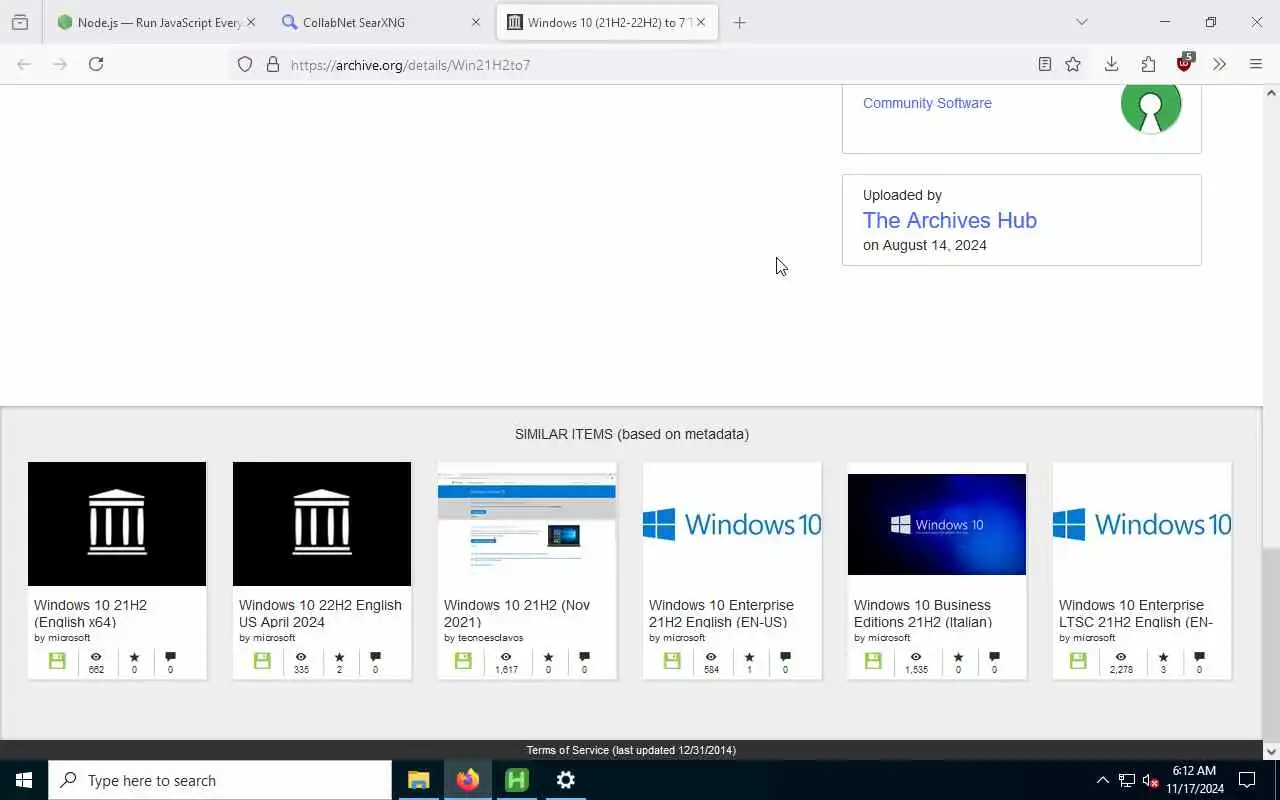Open the Firefox application menu
This screenshot has width=1280, height=800.
1256,64
